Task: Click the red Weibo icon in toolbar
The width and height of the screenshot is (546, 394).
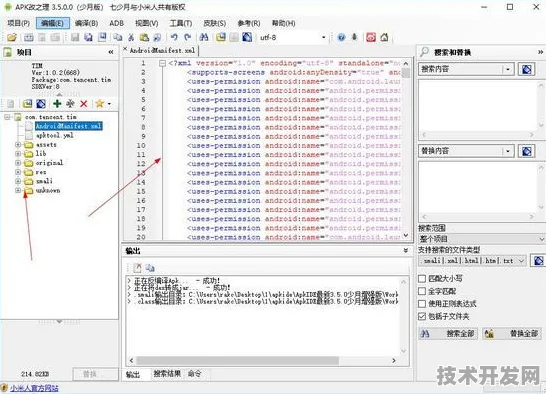Action: (x=371, y=37)
